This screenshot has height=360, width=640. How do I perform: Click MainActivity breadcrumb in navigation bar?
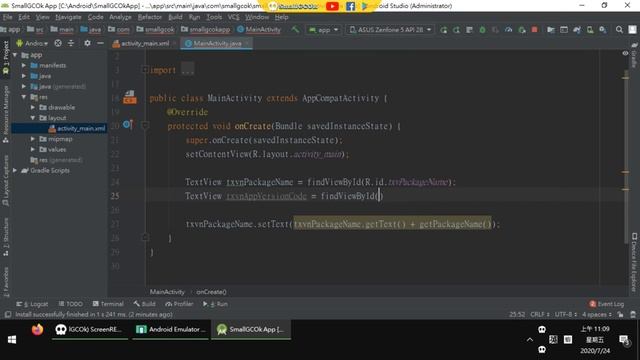[259, 29]
